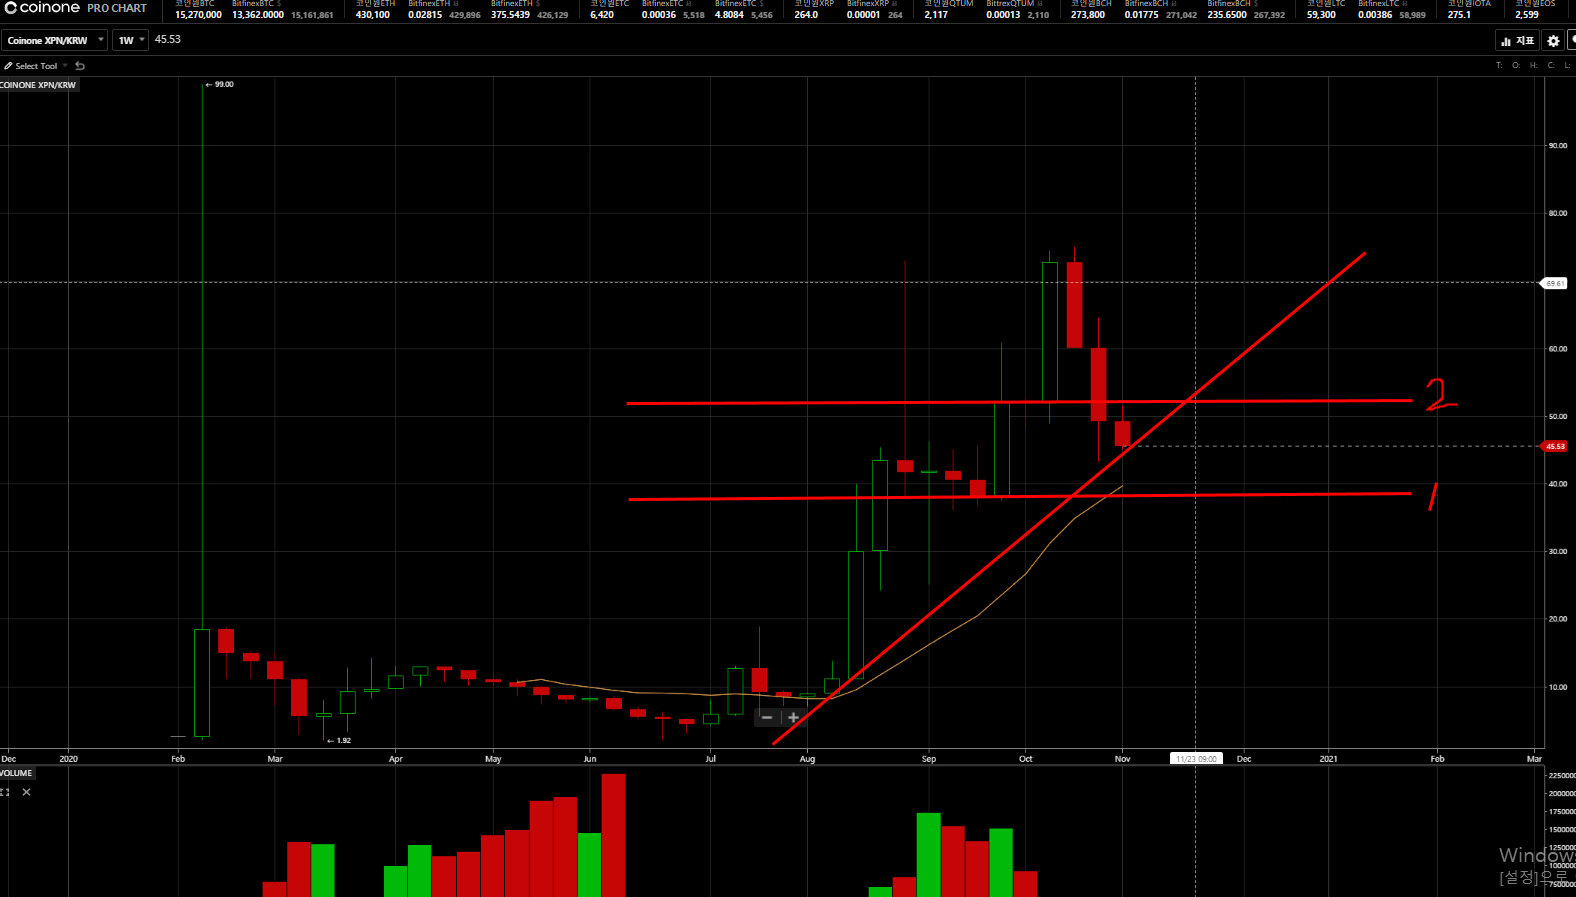The height and width of the screenshot is (897, 1576).
Task: Open the Coinone XPN/KRW pair dropdown
Action: tap(54, 40)
